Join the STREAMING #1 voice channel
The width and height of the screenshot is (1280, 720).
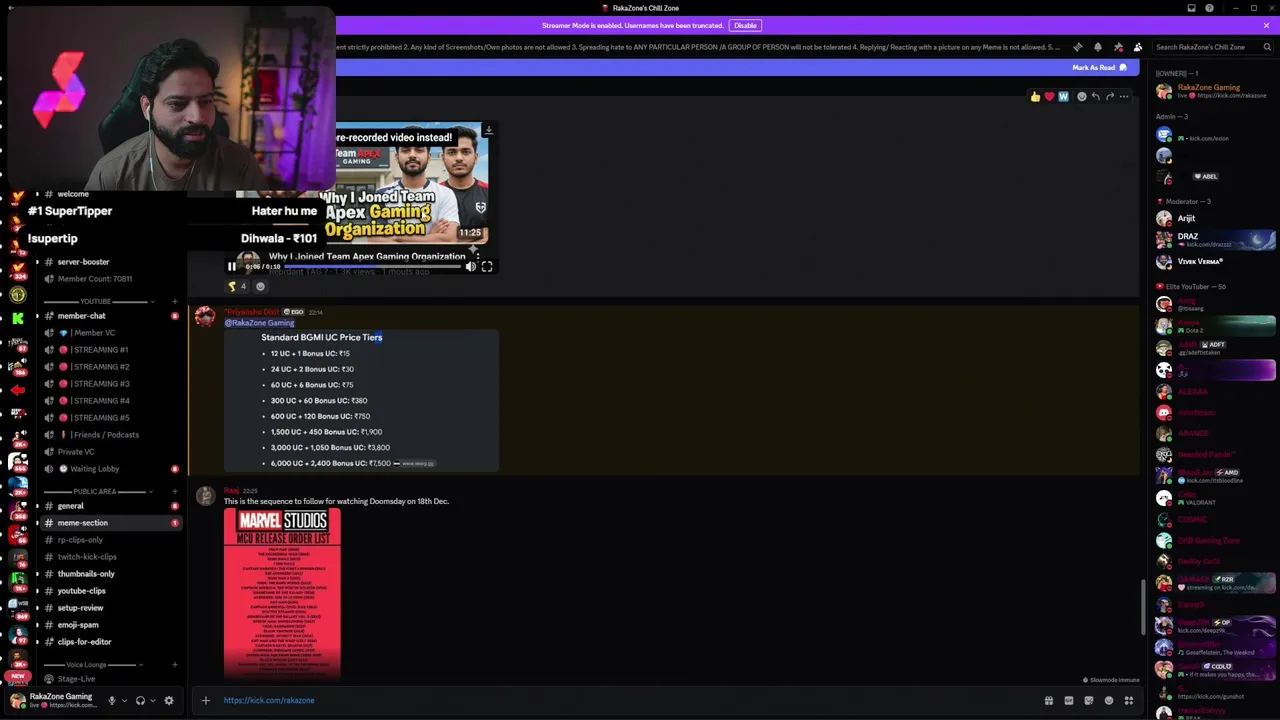click(x=109, y=350)
